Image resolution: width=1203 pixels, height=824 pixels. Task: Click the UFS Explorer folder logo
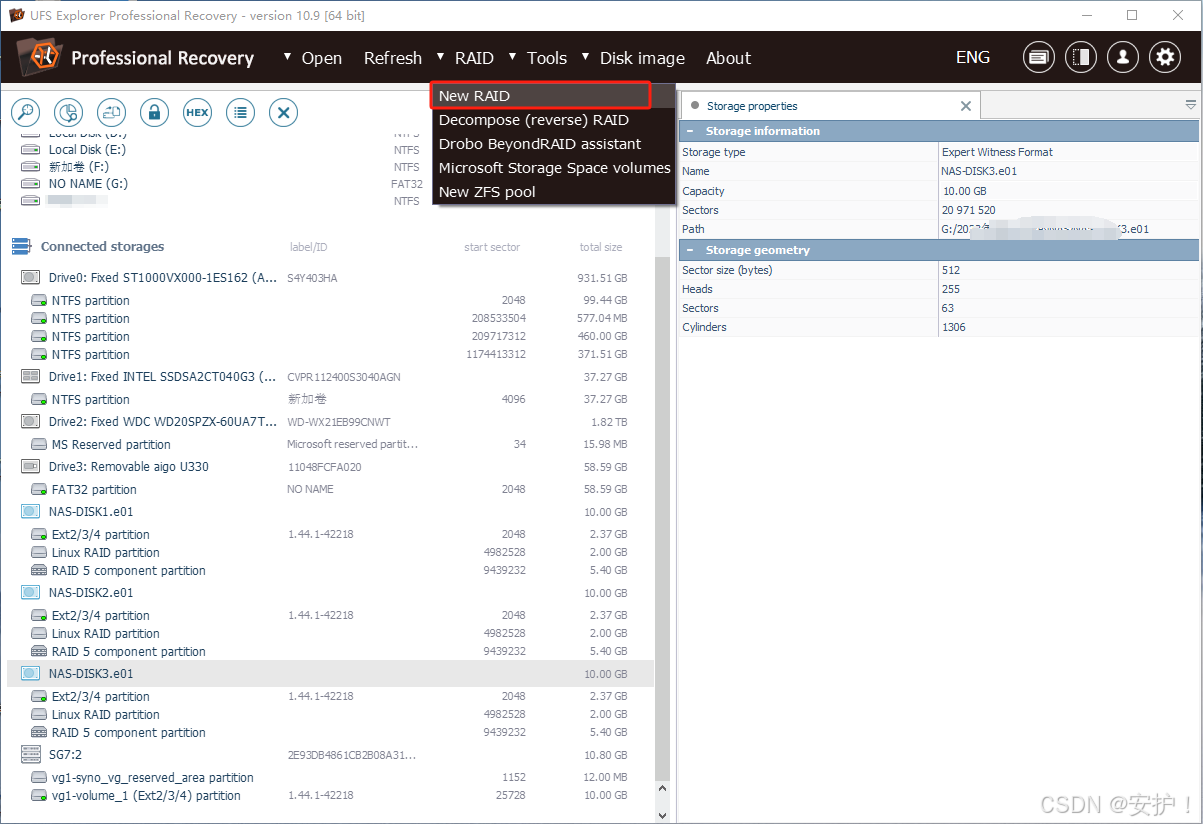40,56
